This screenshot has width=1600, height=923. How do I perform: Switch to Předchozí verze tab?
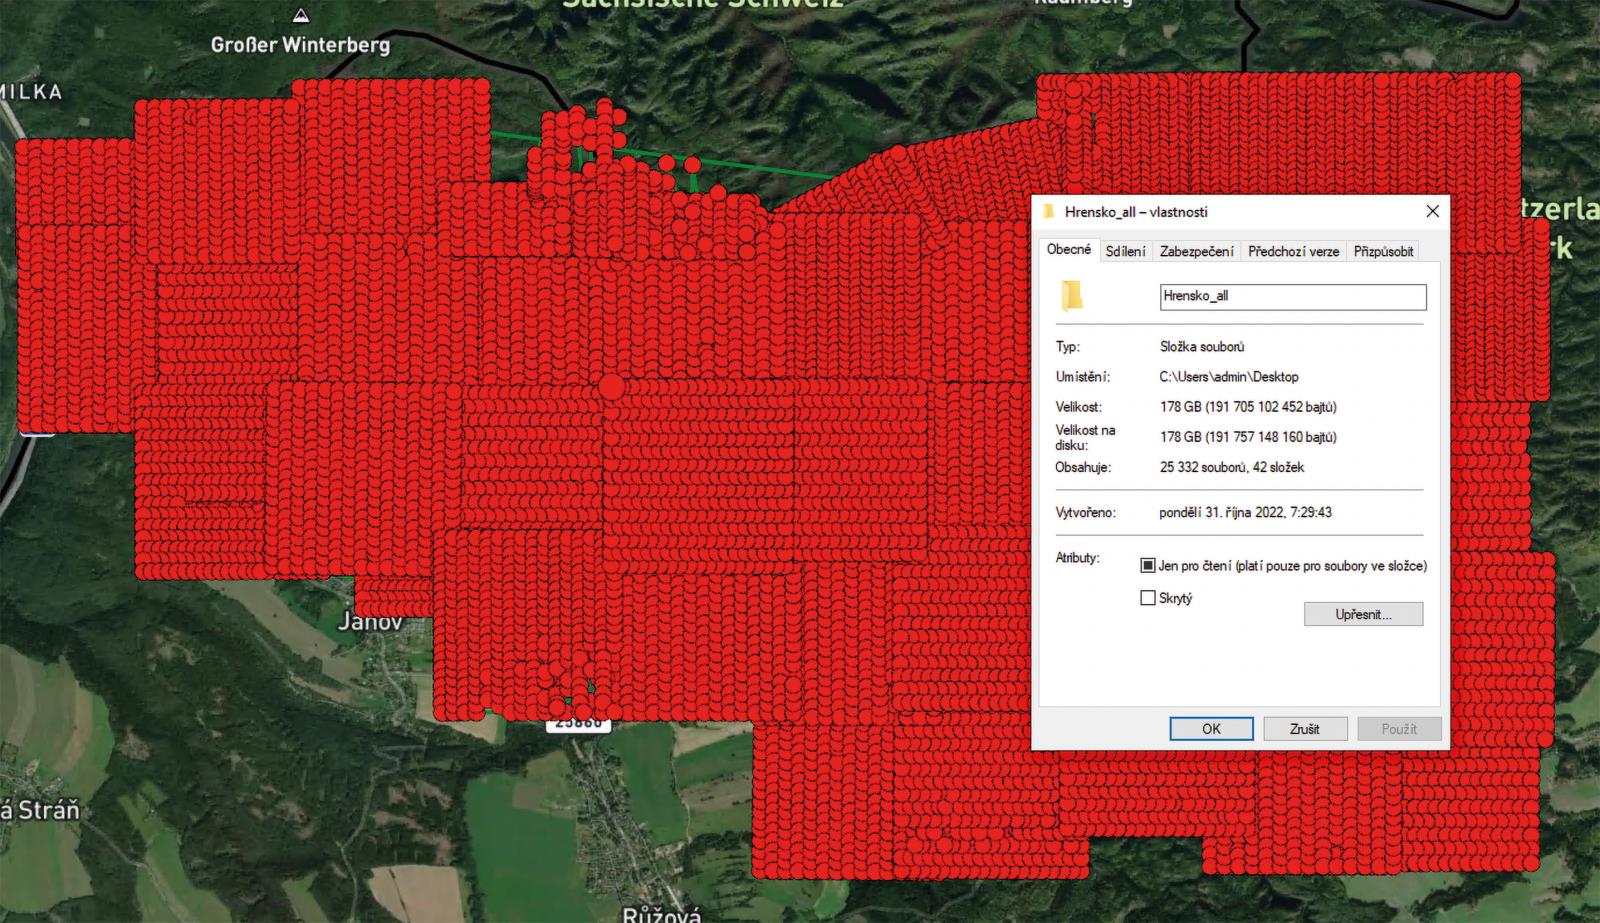1294,252
